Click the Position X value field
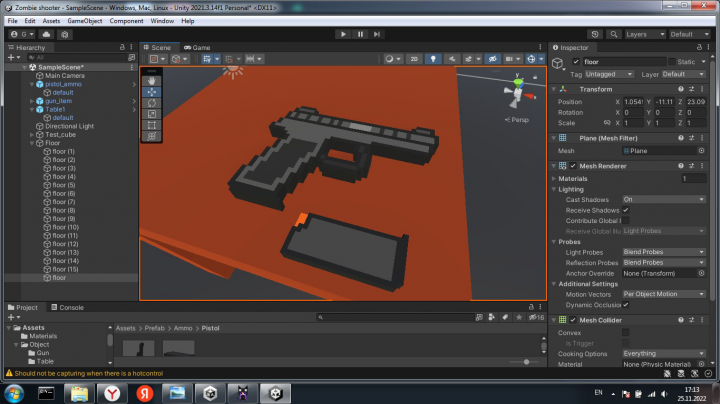 tap(633, 102)
